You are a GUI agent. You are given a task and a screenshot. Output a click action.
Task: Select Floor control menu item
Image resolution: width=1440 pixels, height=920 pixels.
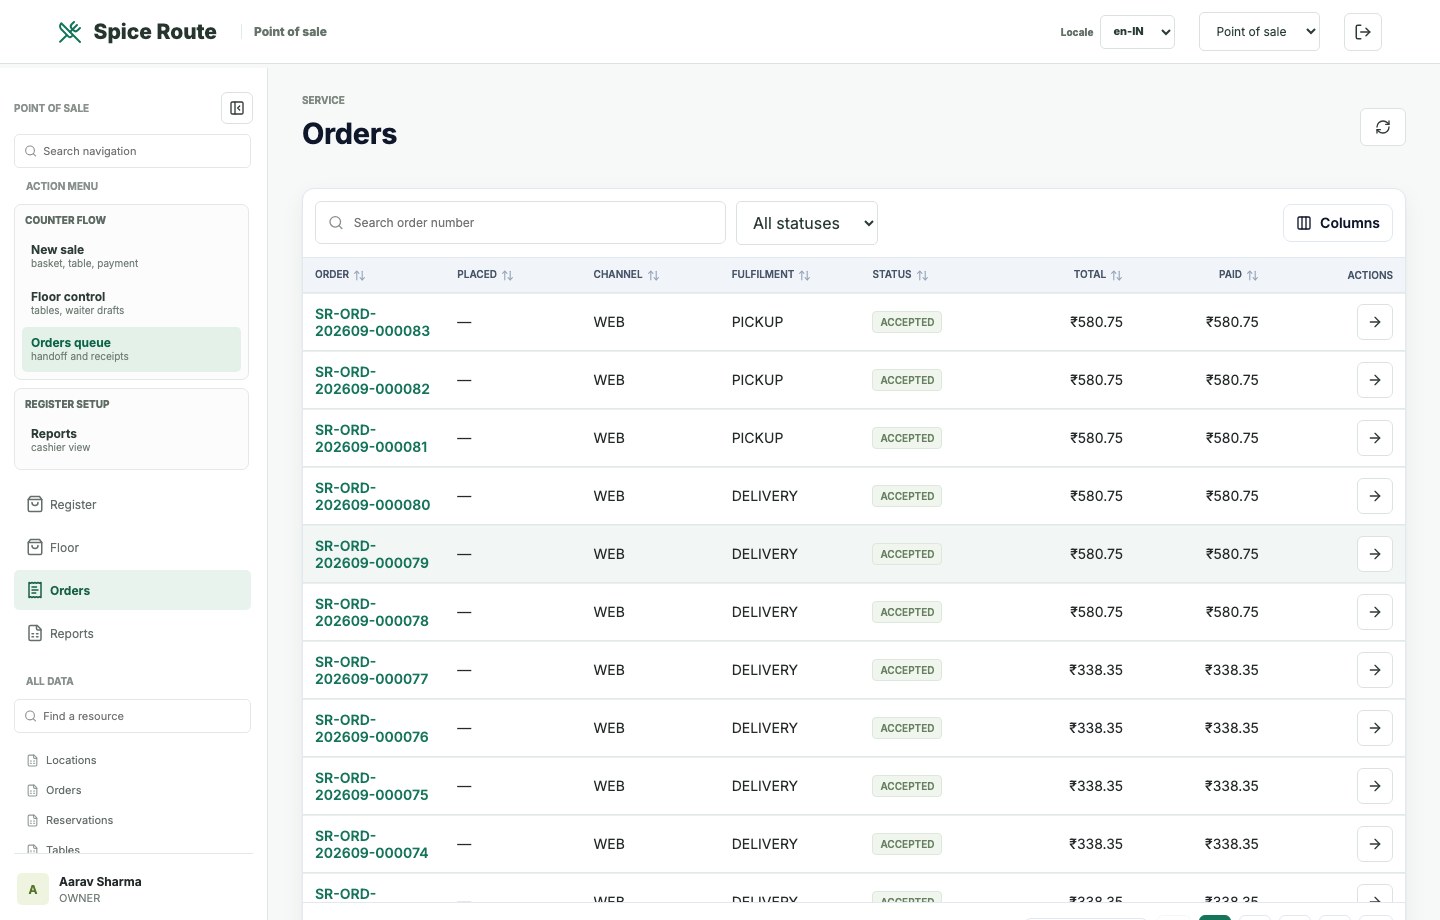point(131,303)
